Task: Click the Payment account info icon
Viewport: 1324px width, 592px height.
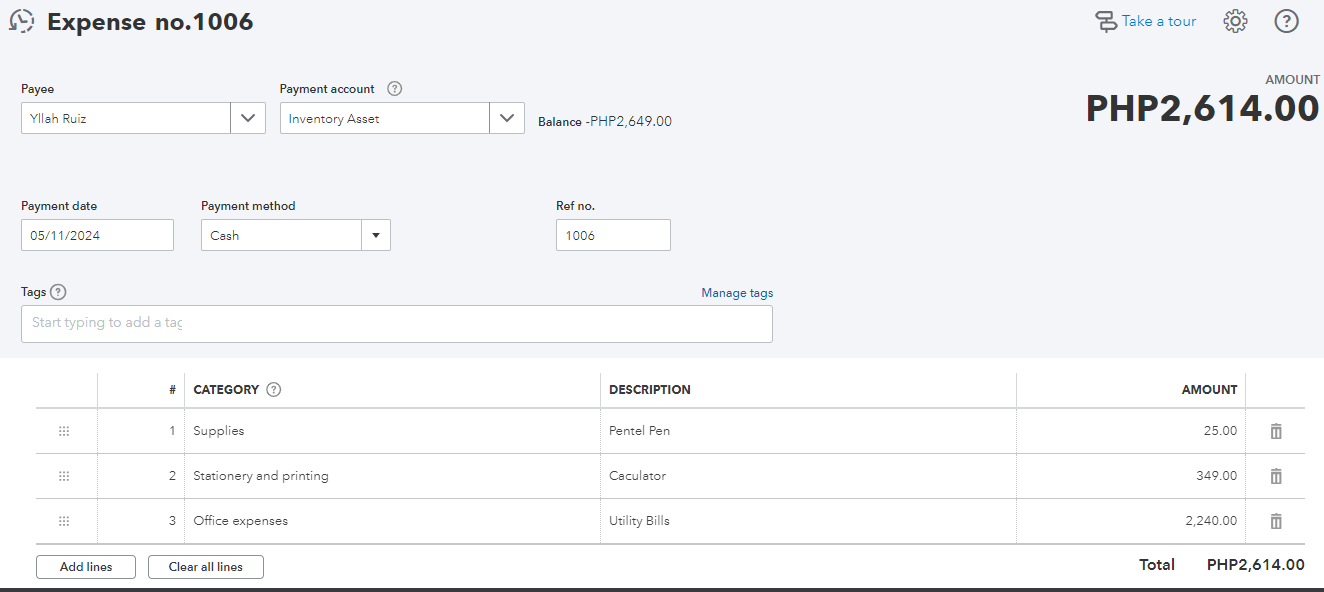Action: pos(394,89)
